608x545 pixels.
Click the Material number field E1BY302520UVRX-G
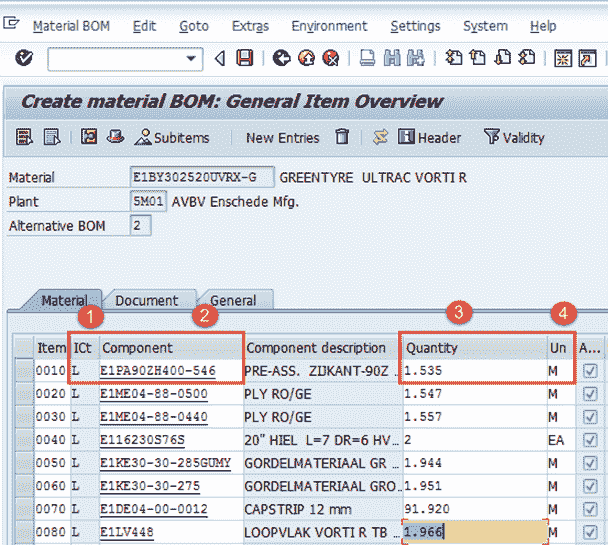pos(202,177)
